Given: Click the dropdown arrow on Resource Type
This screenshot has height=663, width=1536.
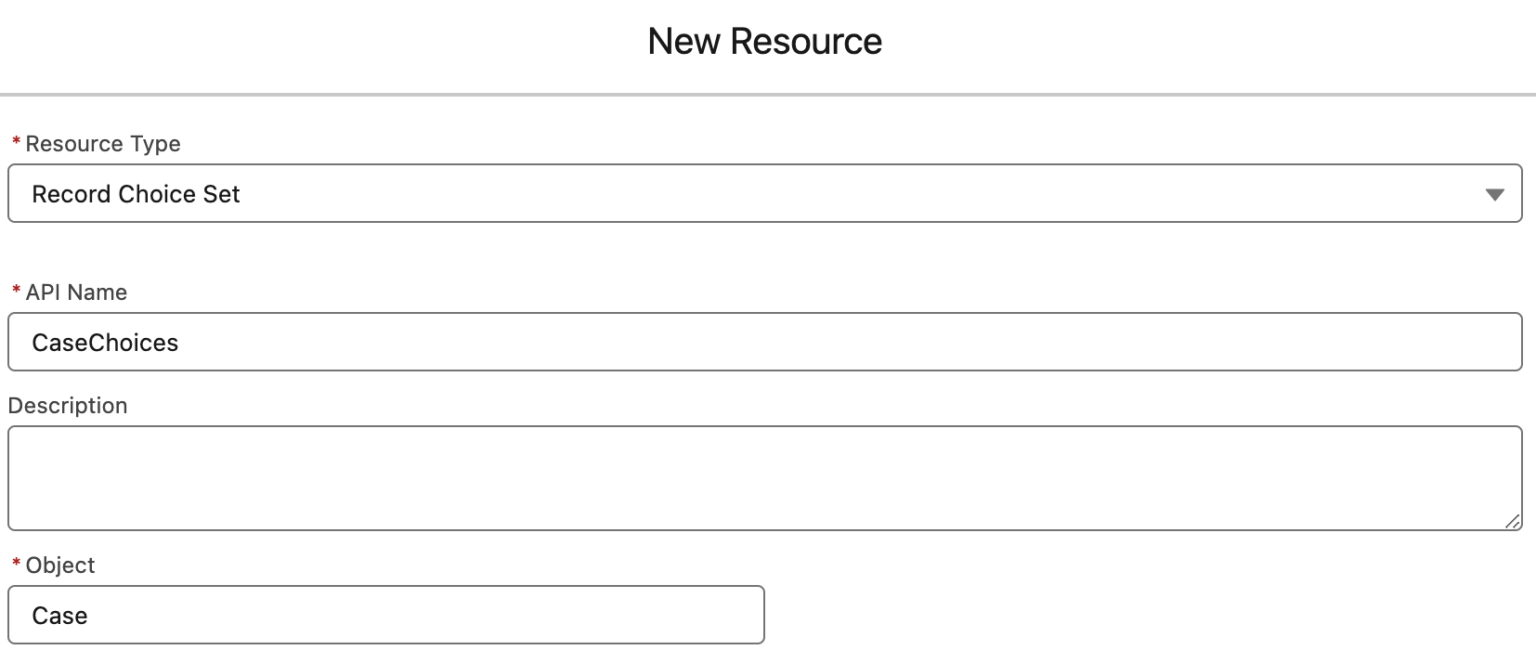Looking at the screenshot, I should 1494,194.
